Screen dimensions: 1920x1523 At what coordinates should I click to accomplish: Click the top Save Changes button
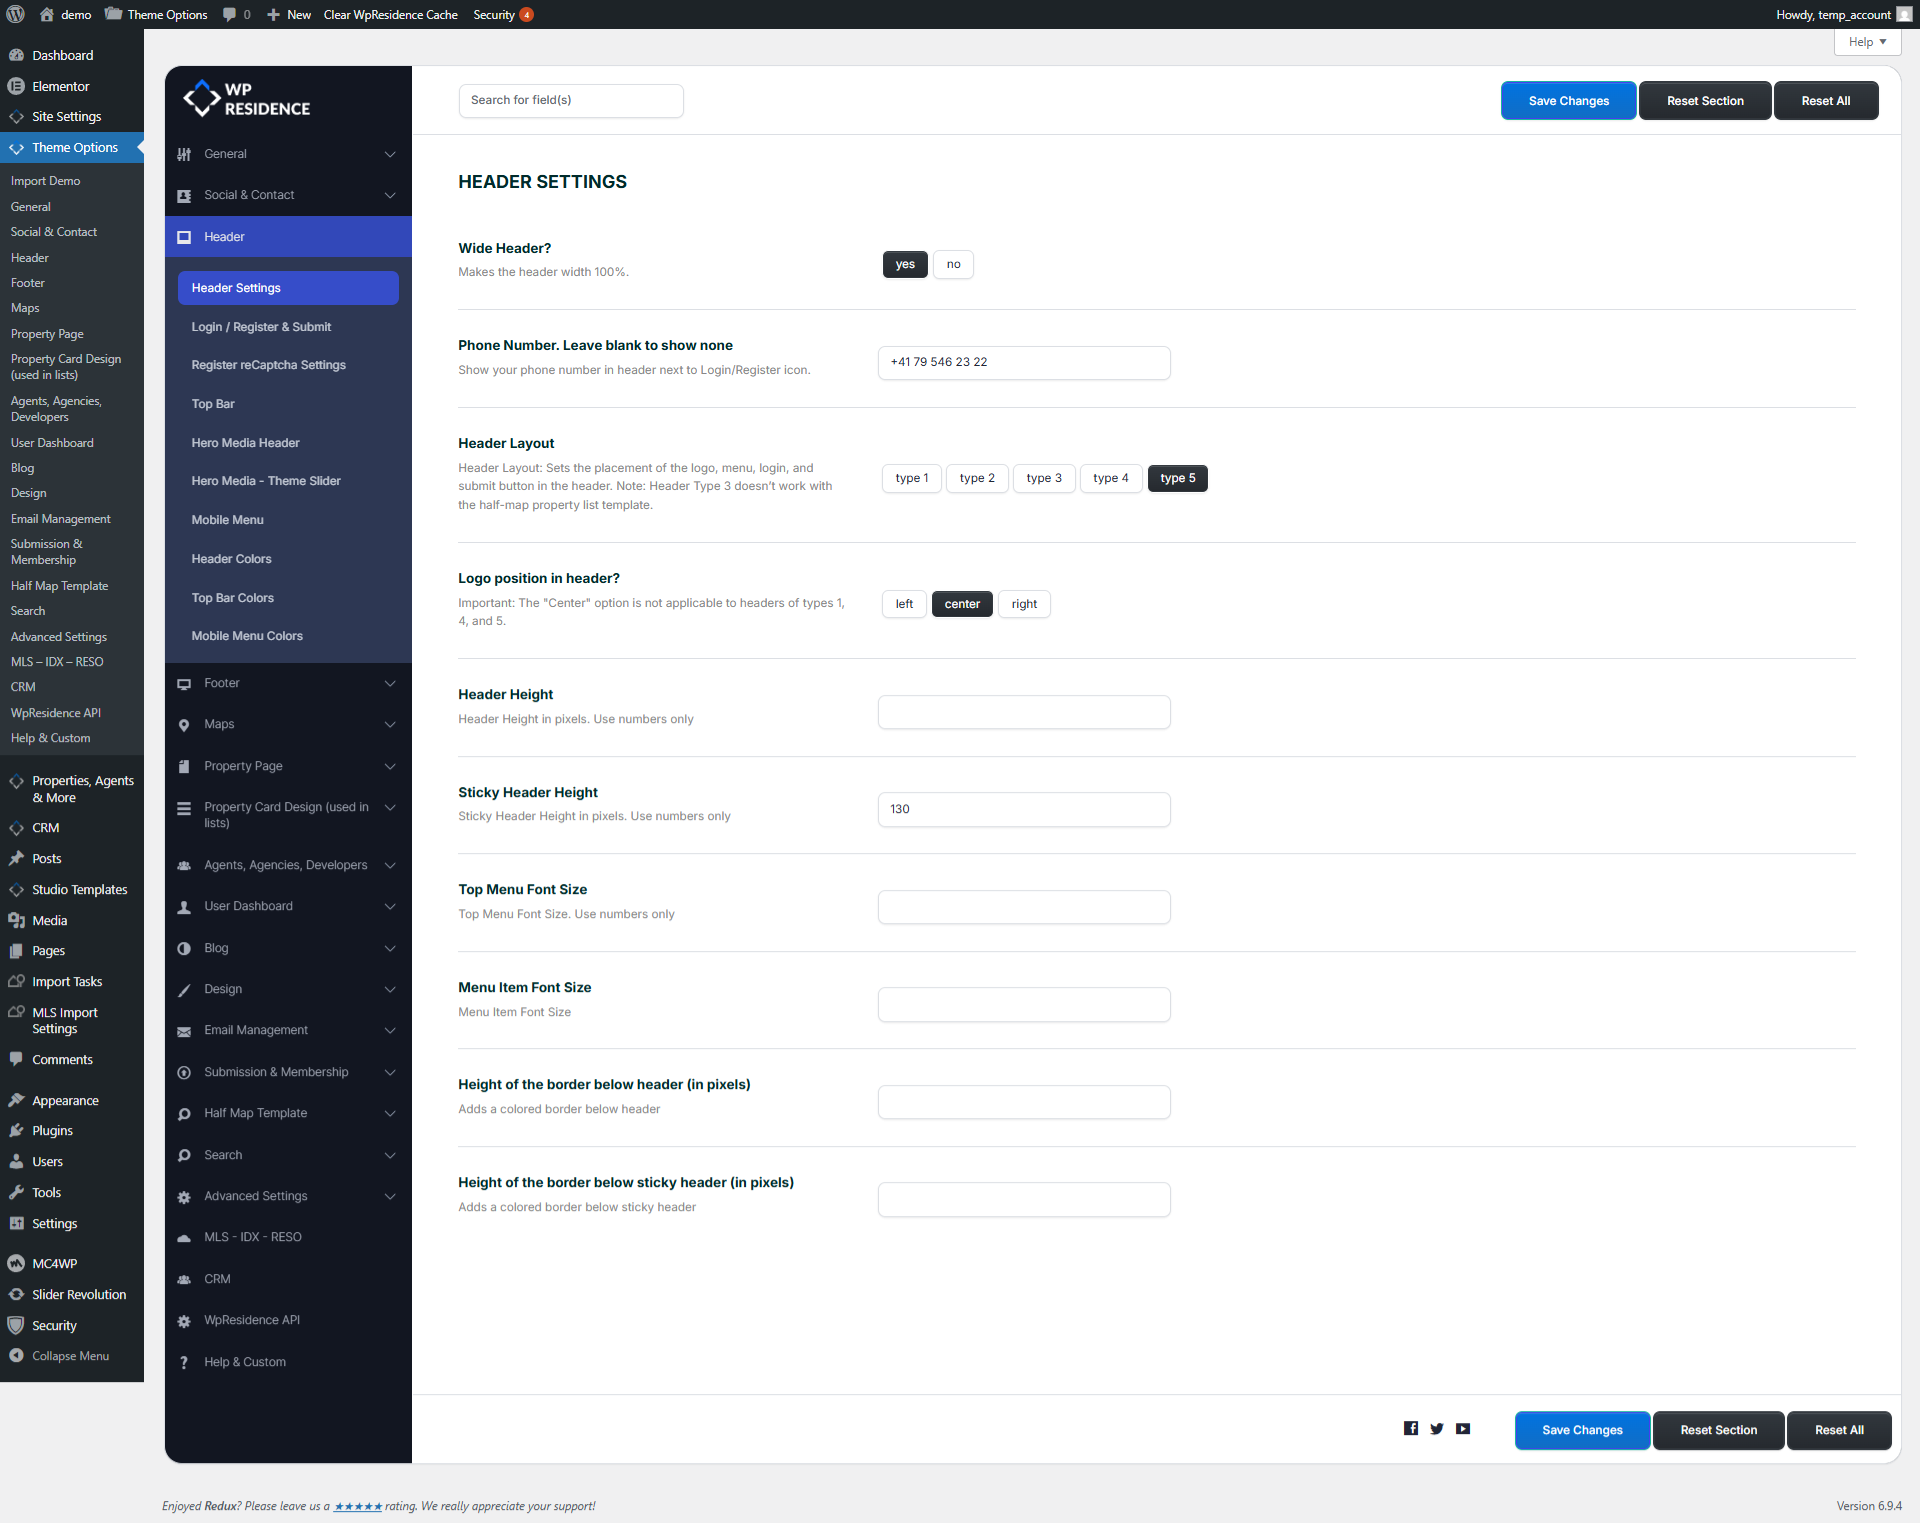click(1567, 101)
